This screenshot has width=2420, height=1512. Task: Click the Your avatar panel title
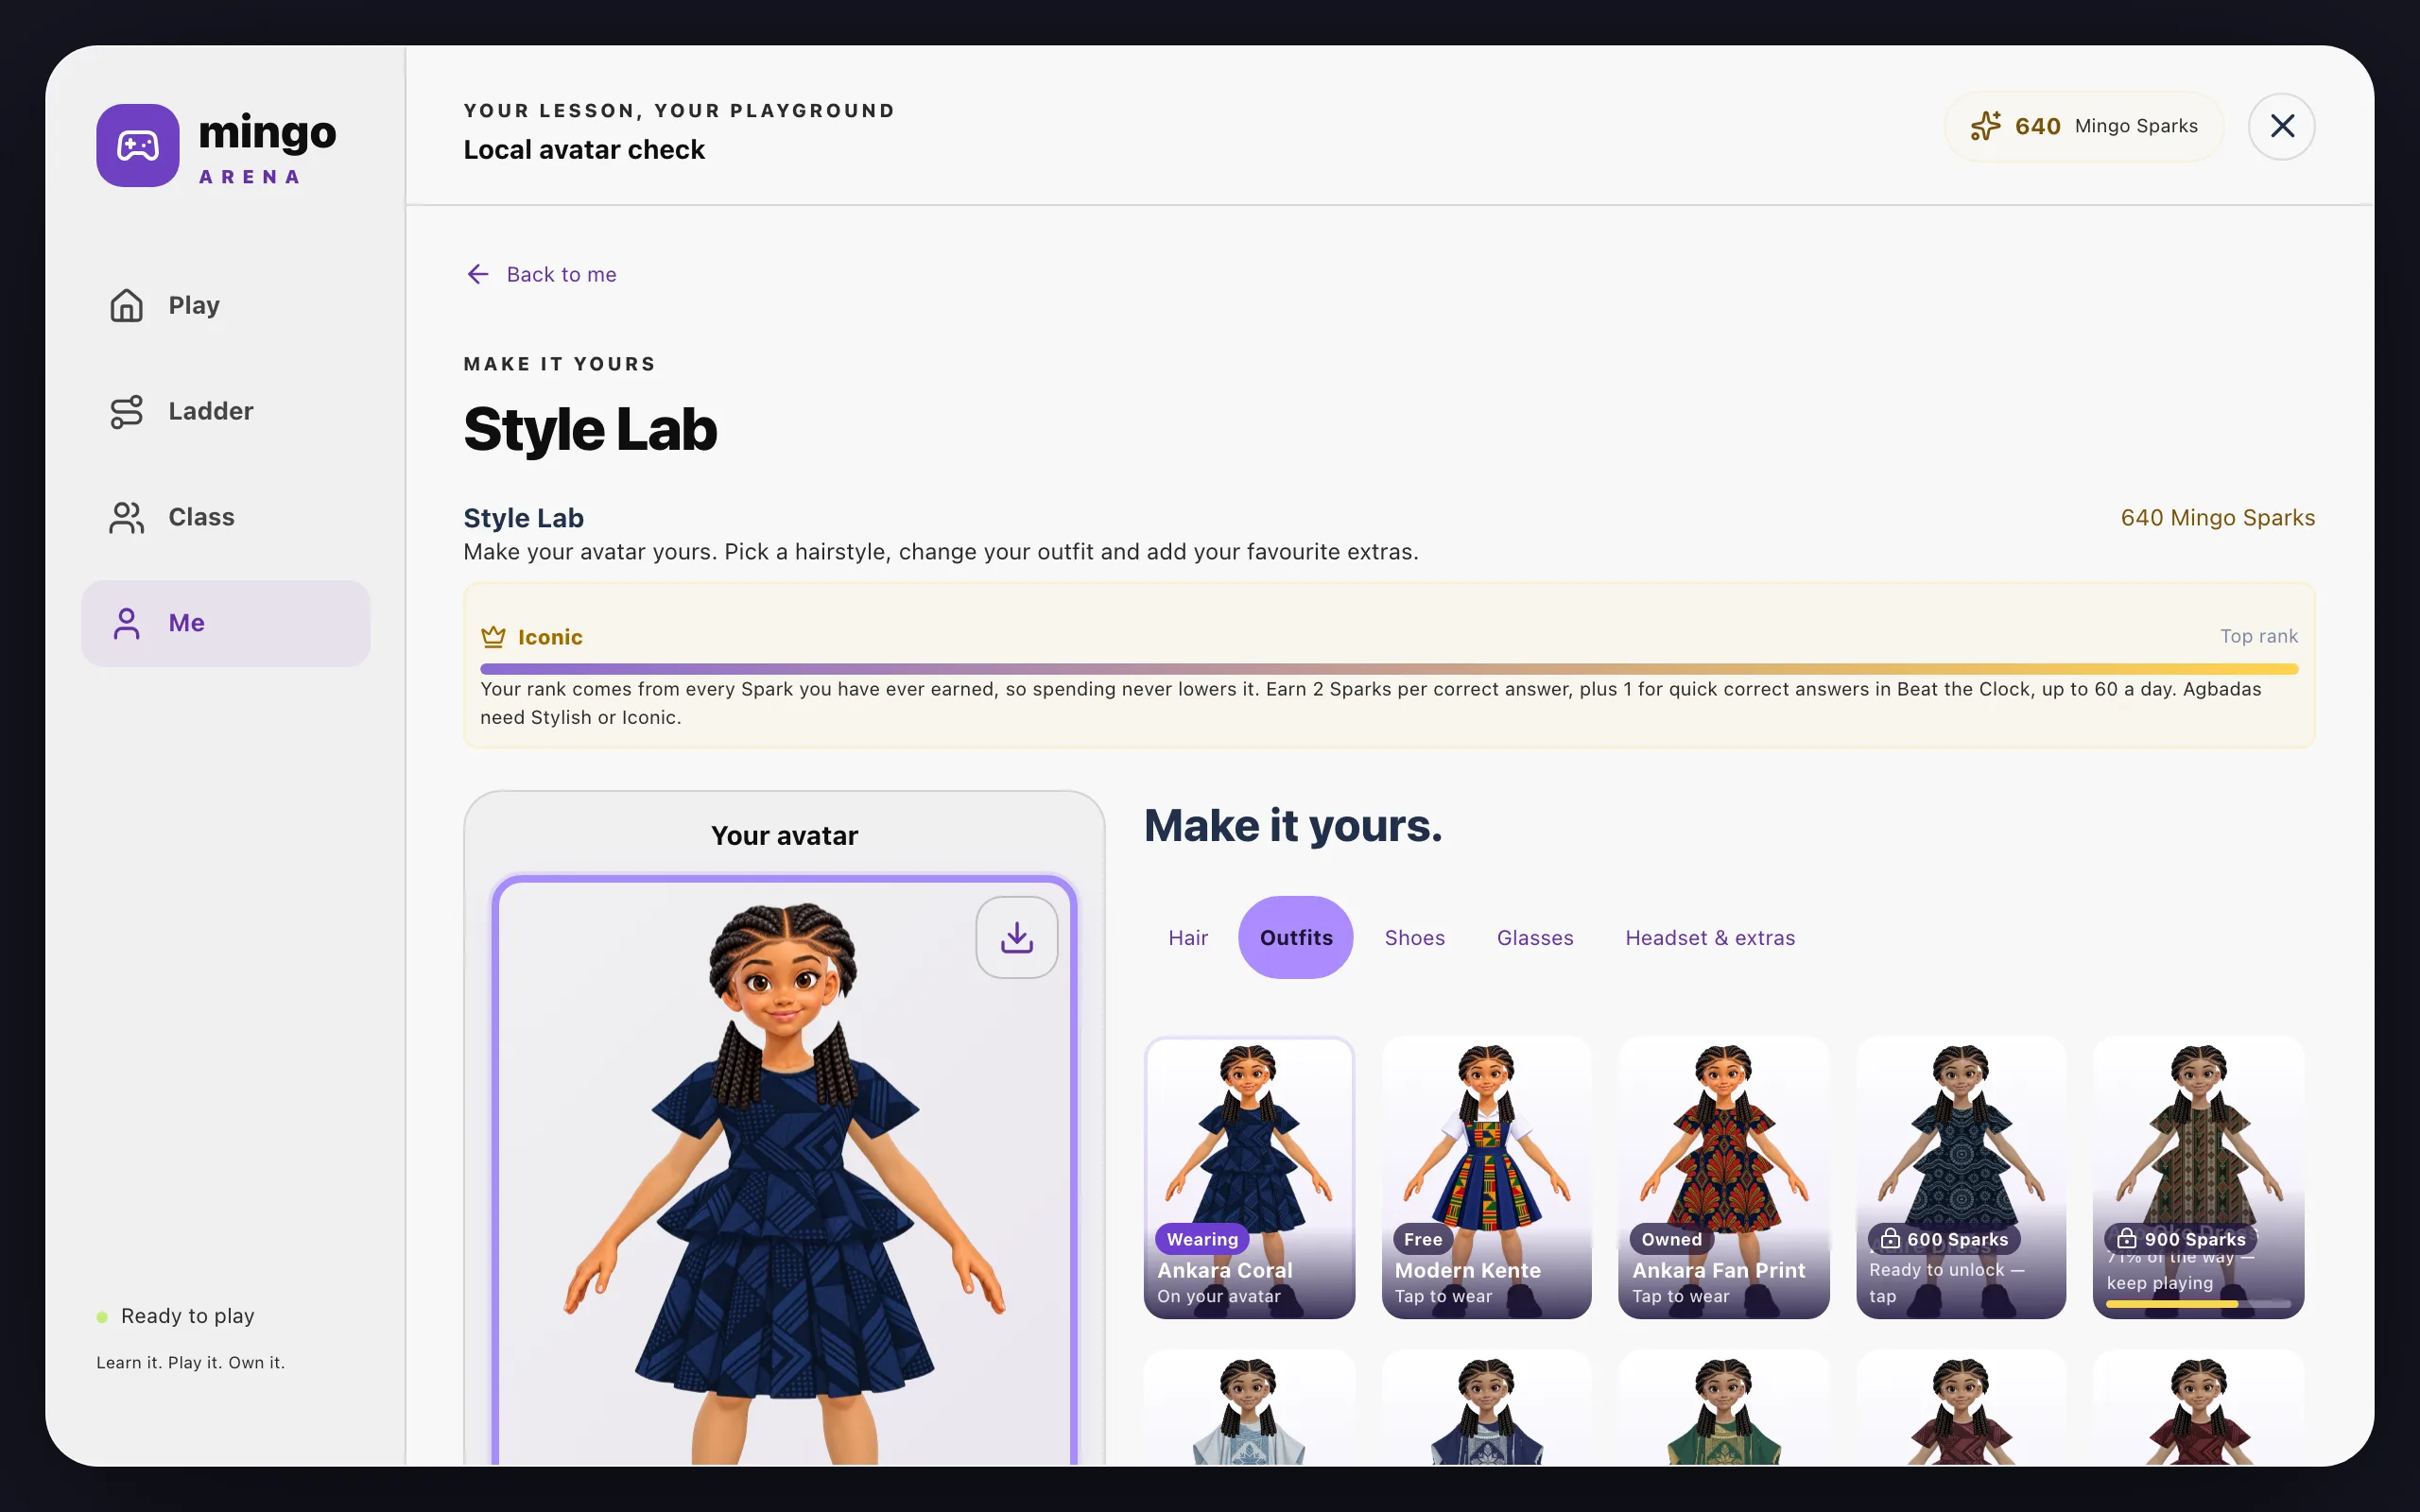click(x=785, y=836)
